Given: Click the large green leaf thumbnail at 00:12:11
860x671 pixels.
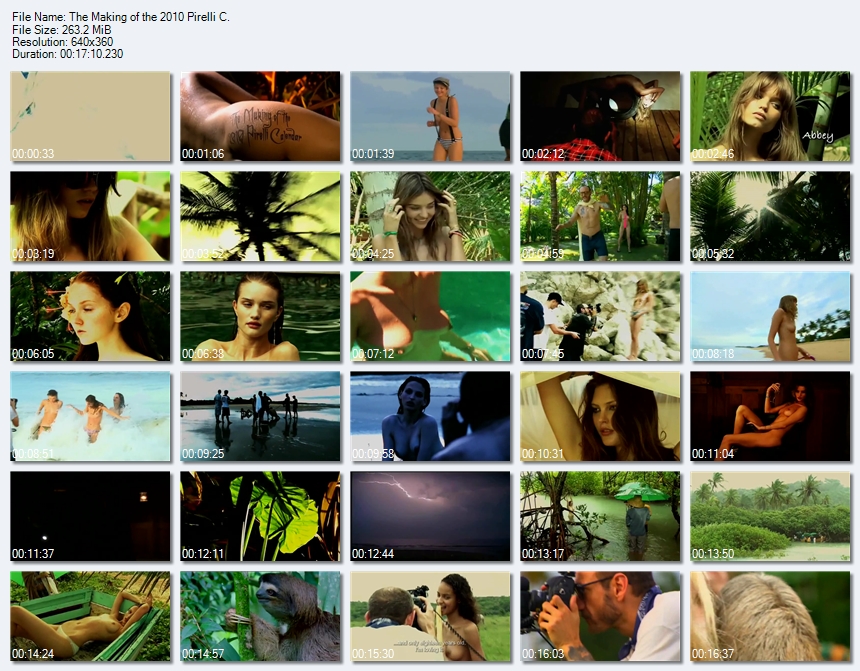Looking at the screenshot, I should (x=260, y=516).
